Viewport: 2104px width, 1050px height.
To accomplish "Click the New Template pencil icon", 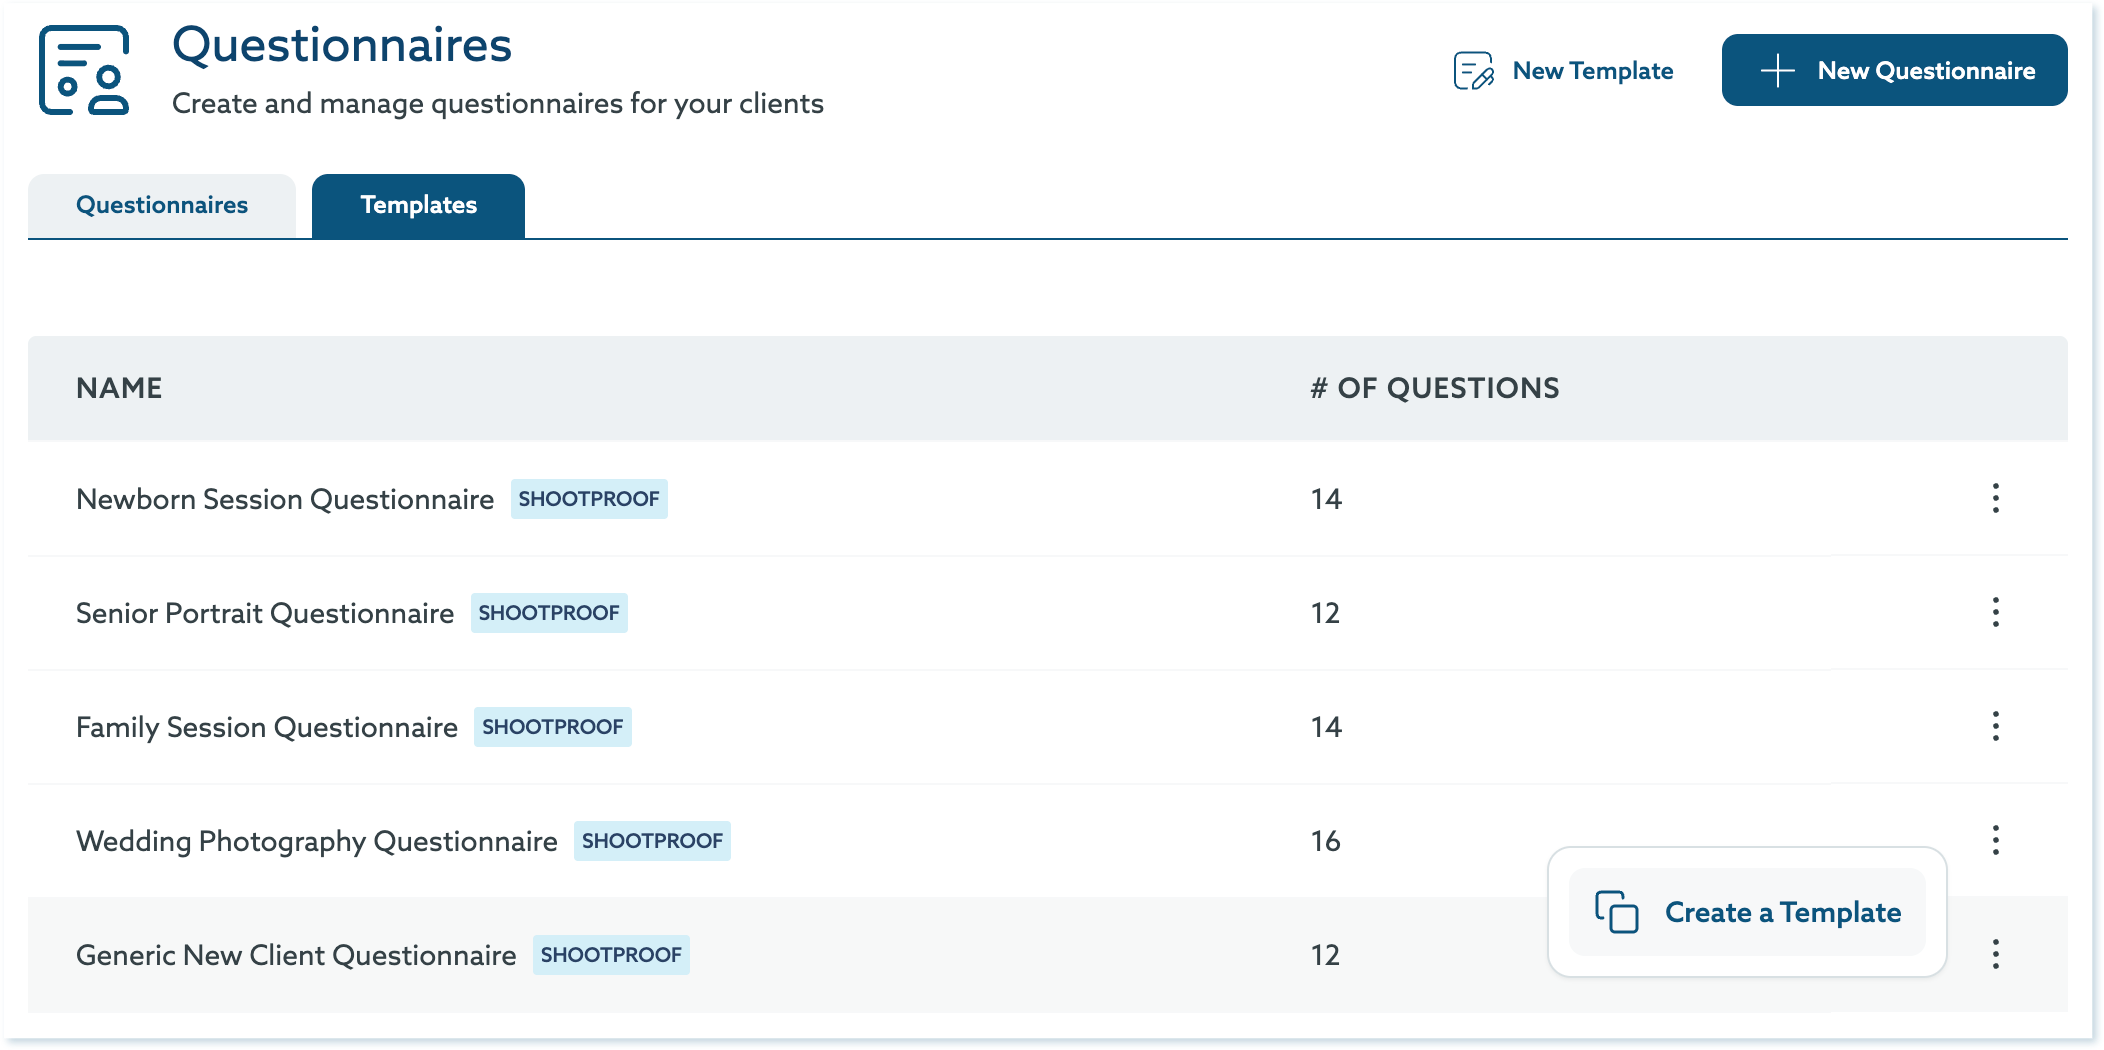I will tap(1473, 71).
